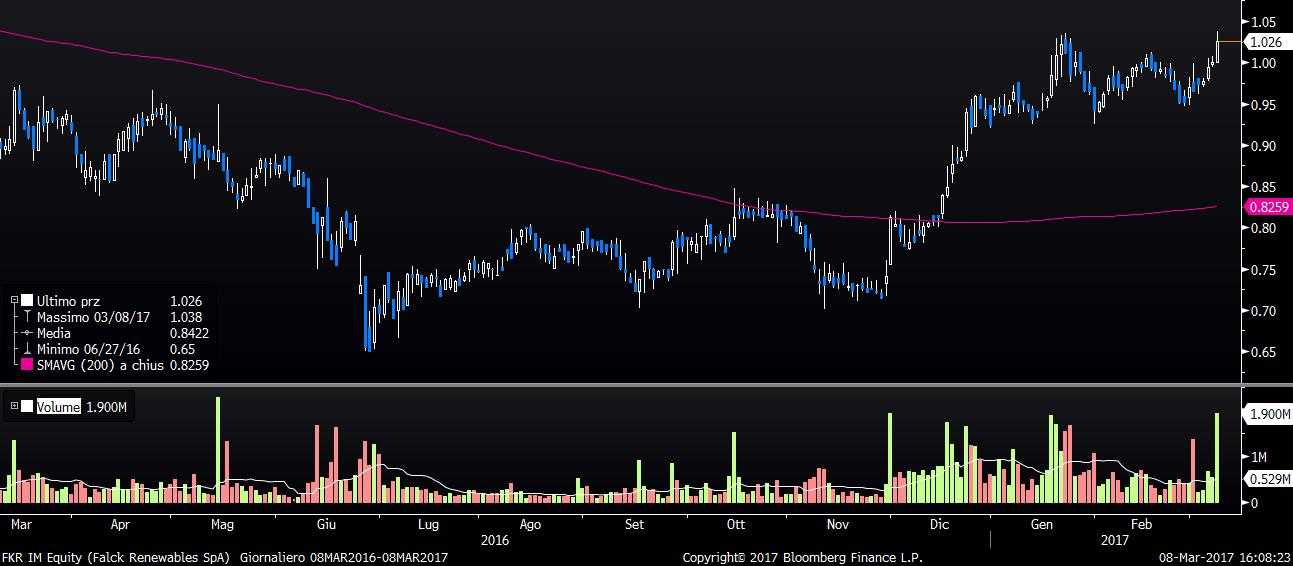Click the 2016 year label
Screen dimensions: 1293x566
coord(496,539)
